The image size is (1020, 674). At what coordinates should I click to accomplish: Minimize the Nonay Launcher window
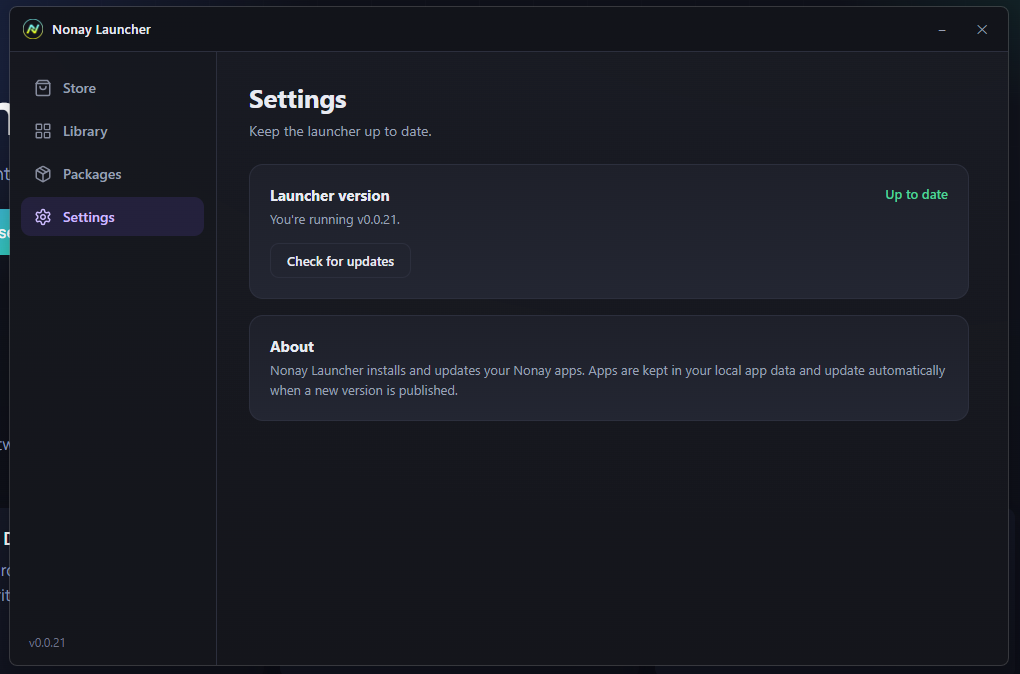(x=942, y=30)
